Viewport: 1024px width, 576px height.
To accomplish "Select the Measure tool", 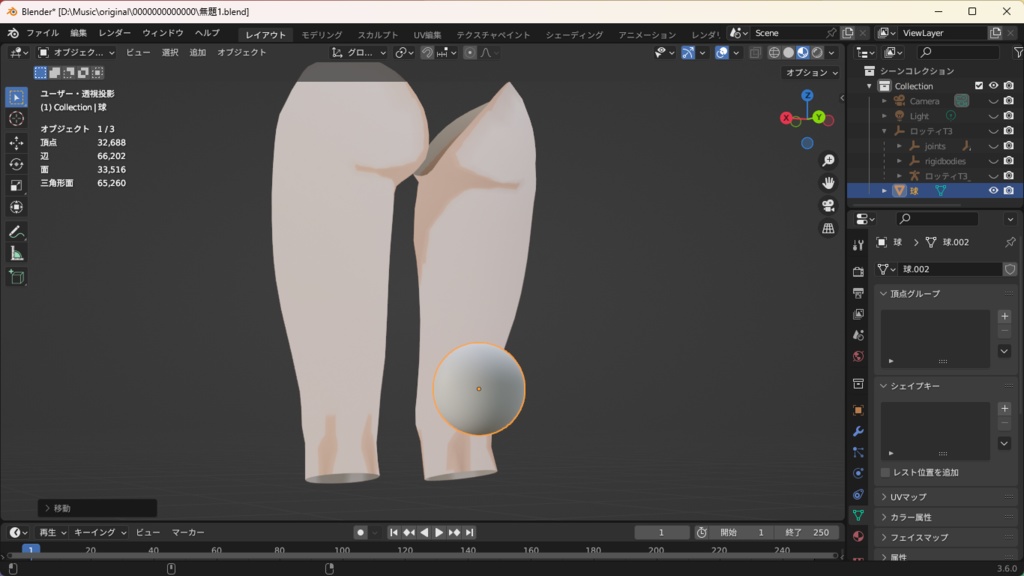I will (x=16, y=254).
